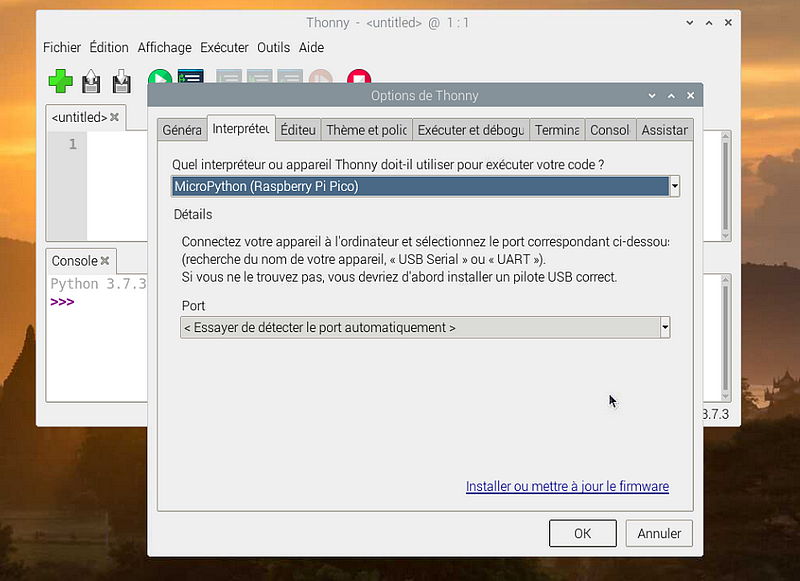Close the main Thonny window

[728, 22]
